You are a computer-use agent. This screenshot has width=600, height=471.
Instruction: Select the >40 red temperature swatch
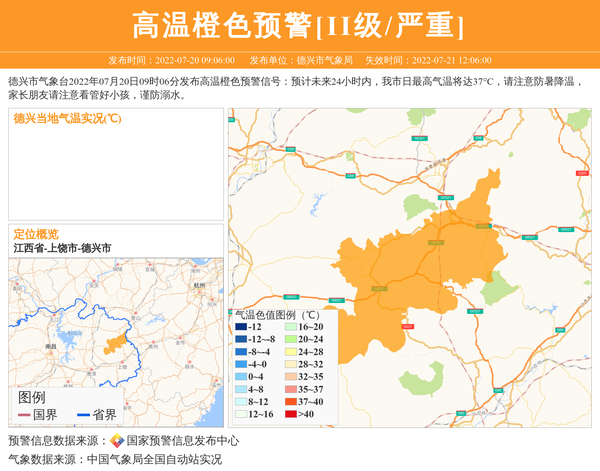[289, 414]
